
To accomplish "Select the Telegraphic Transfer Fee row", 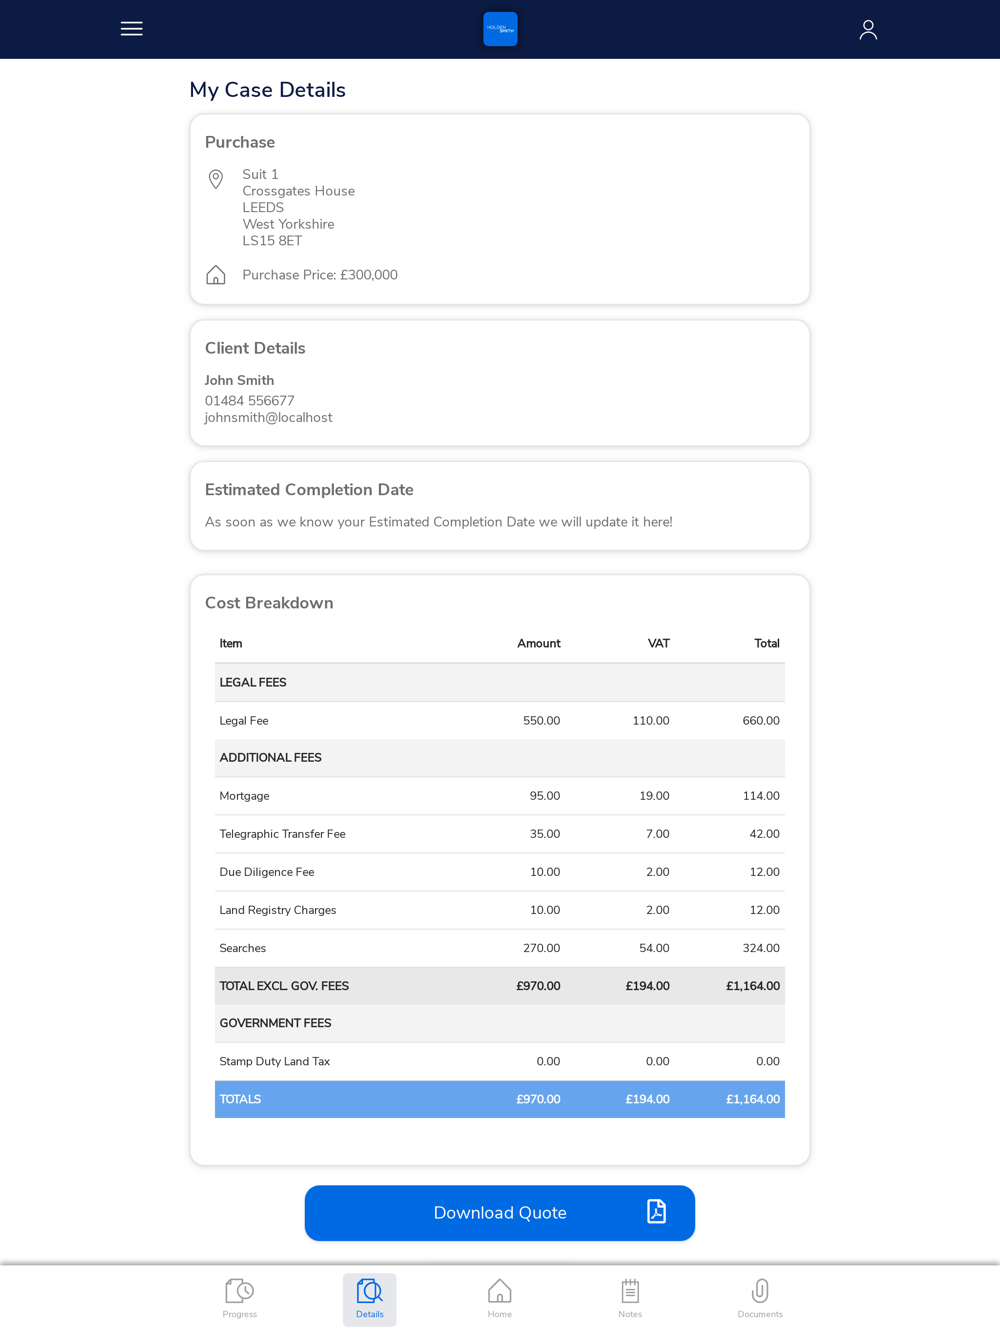I will pyautogui.click(x=500, y=834).
